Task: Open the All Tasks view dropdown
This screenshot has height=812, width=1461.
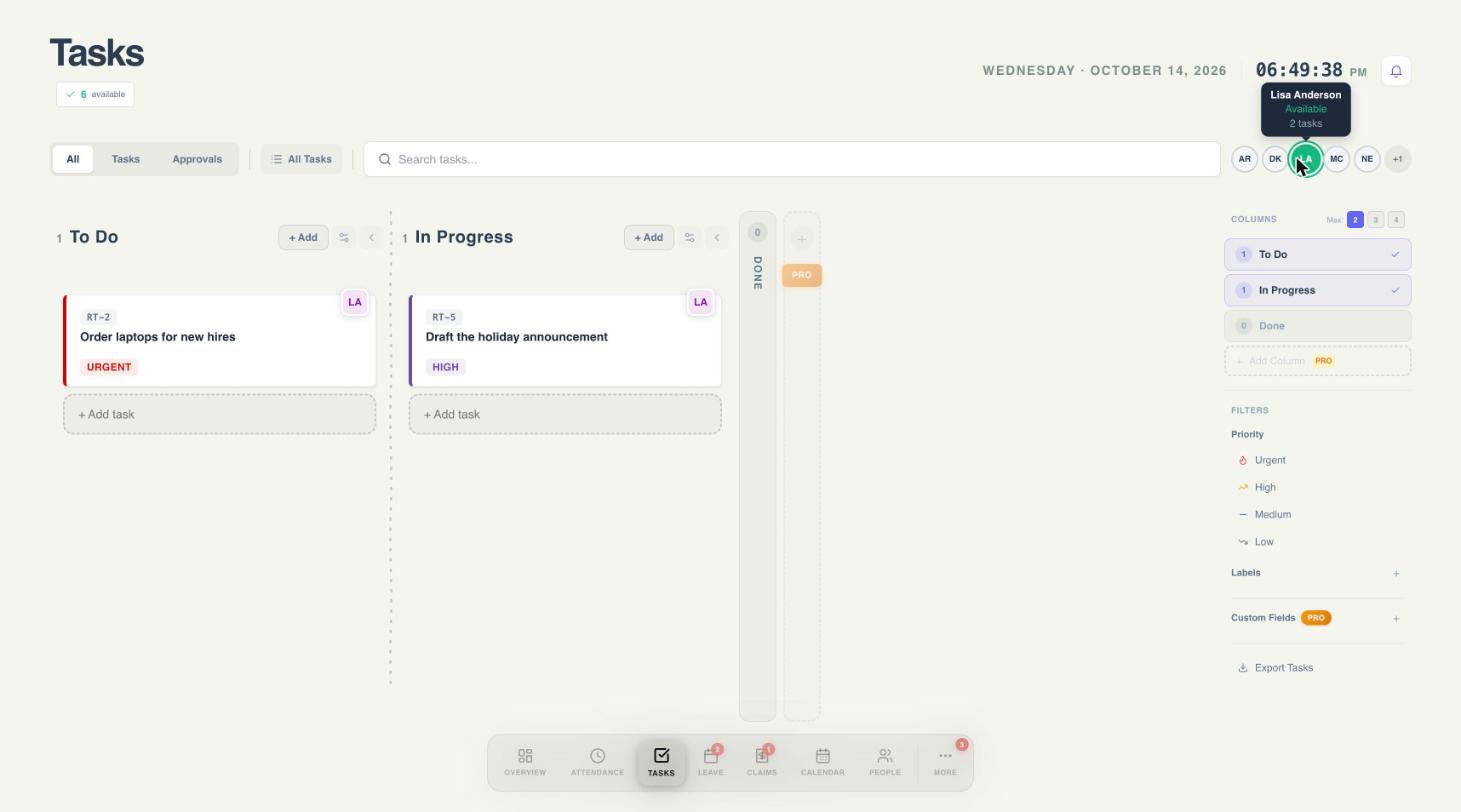Action: [x=302, y=159]
